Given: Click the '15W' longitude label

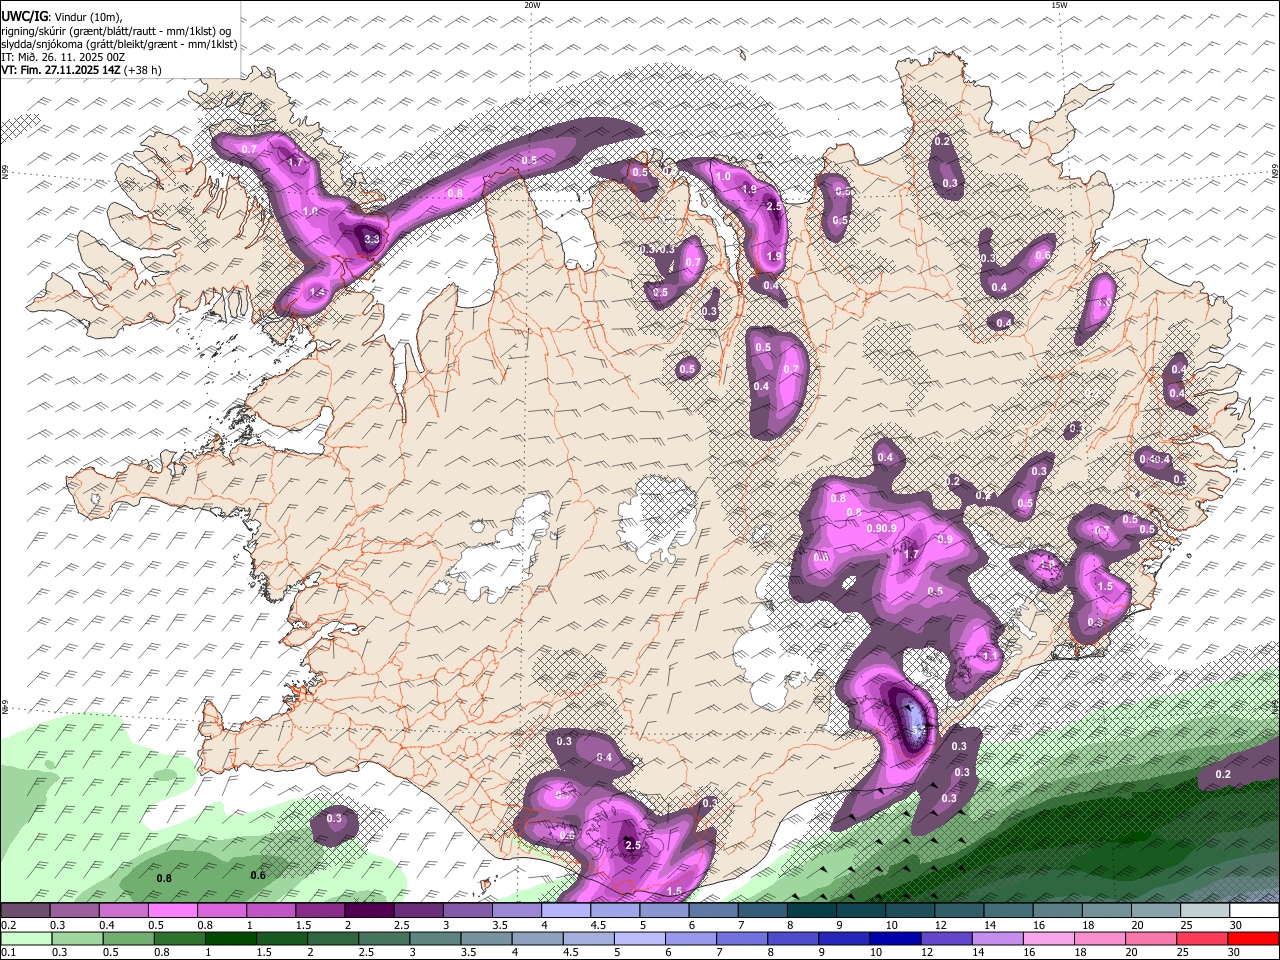Looking at the screenshot, I should pyautogui.click(x=1059, y=5).
